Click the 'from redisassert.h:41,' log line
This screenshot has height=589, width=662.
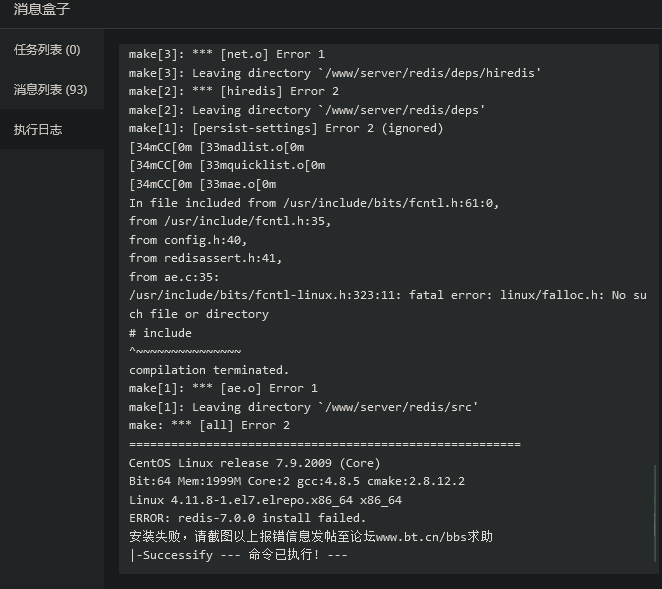(206, 258)
